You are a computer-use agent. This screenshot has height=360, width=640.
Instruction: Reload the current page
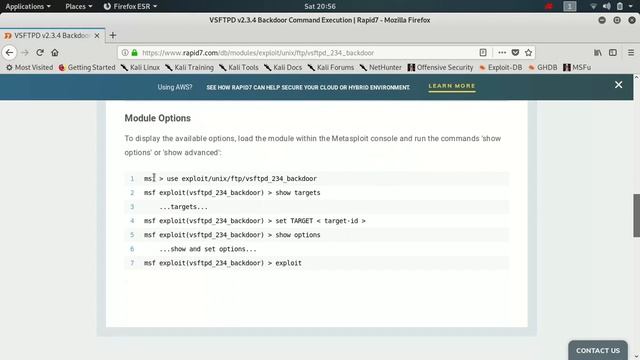[40, 53]
